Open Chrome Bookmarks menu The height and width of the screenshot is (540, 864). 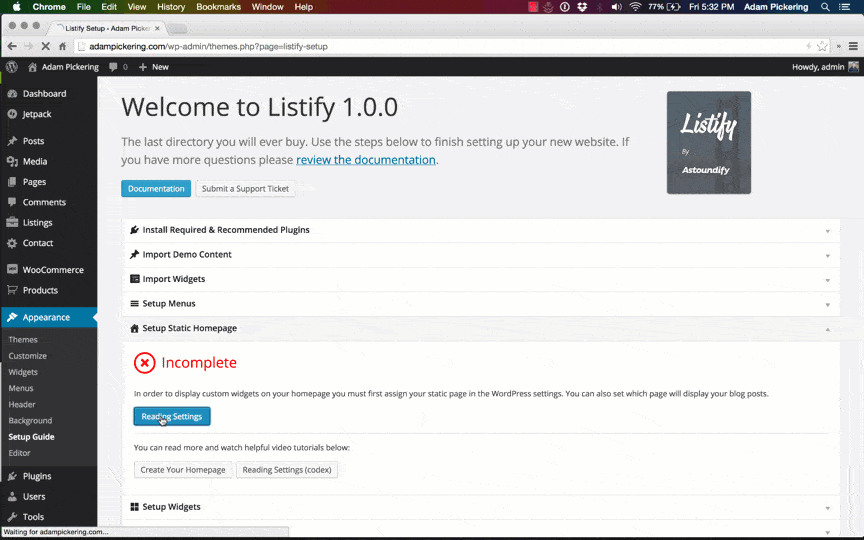pyautogui.click(x=218, y=7)
